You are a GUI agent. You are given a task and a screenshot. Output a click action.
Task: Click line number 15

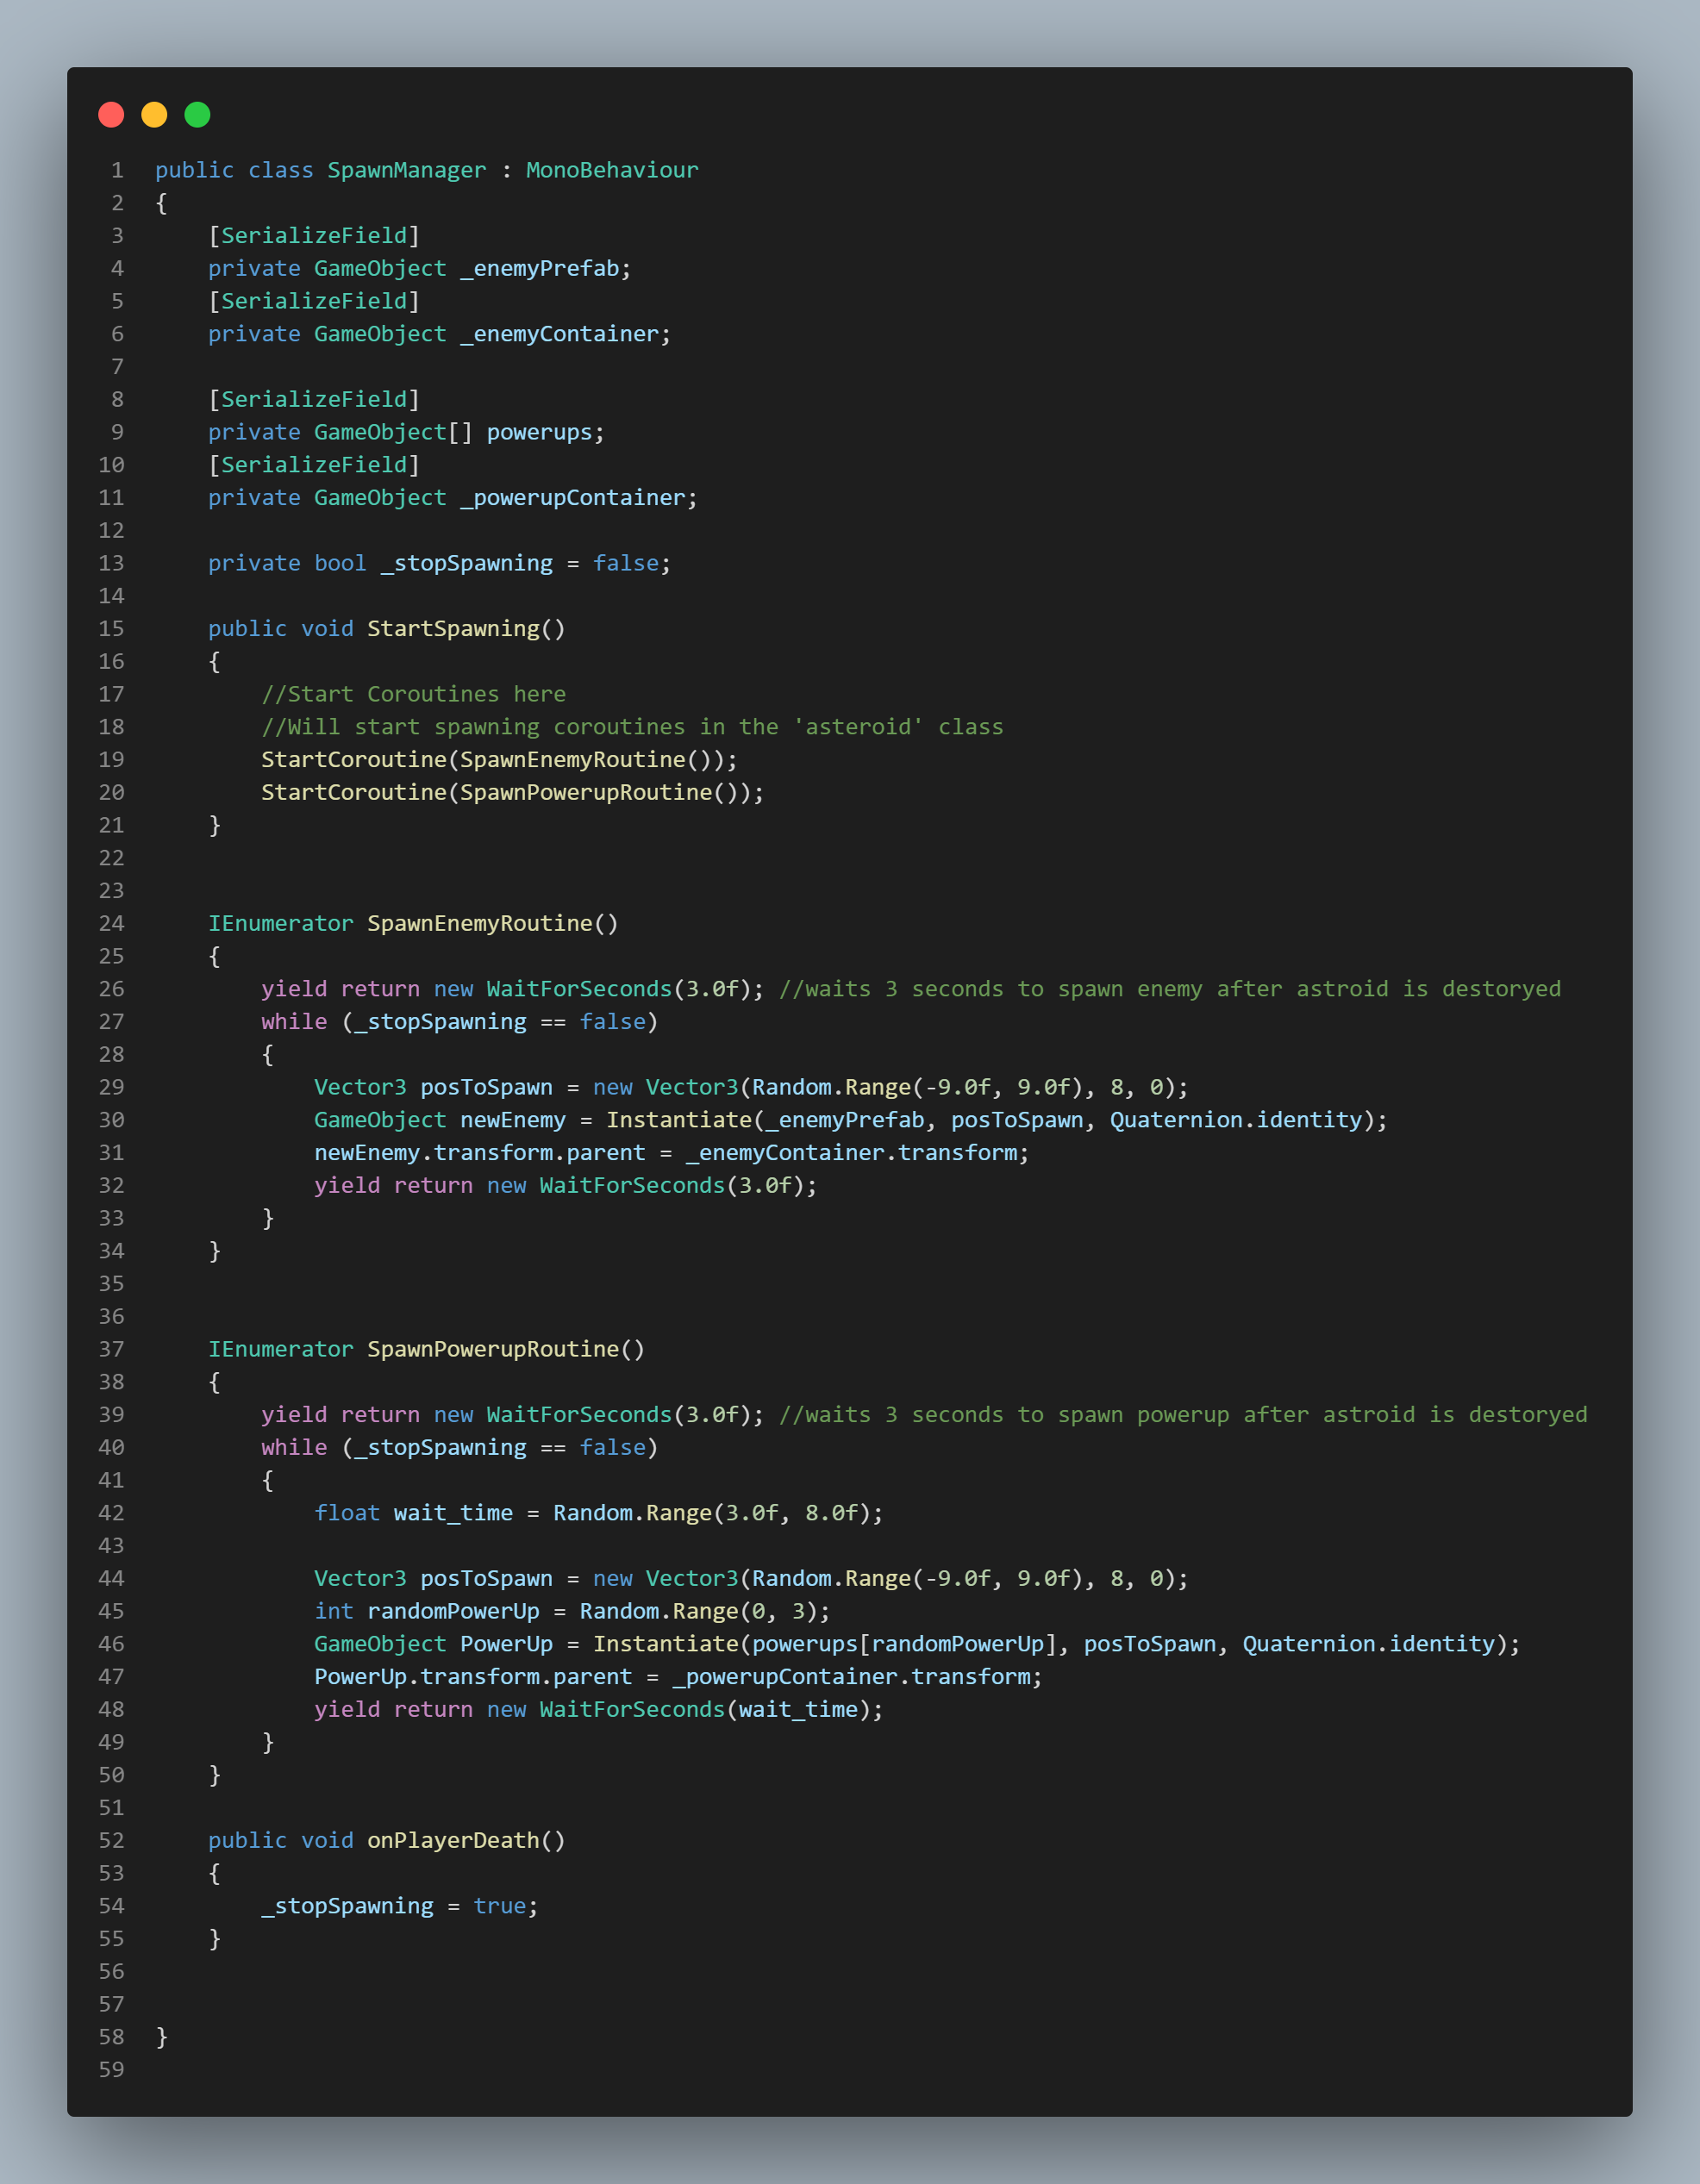tap(112, 629)
